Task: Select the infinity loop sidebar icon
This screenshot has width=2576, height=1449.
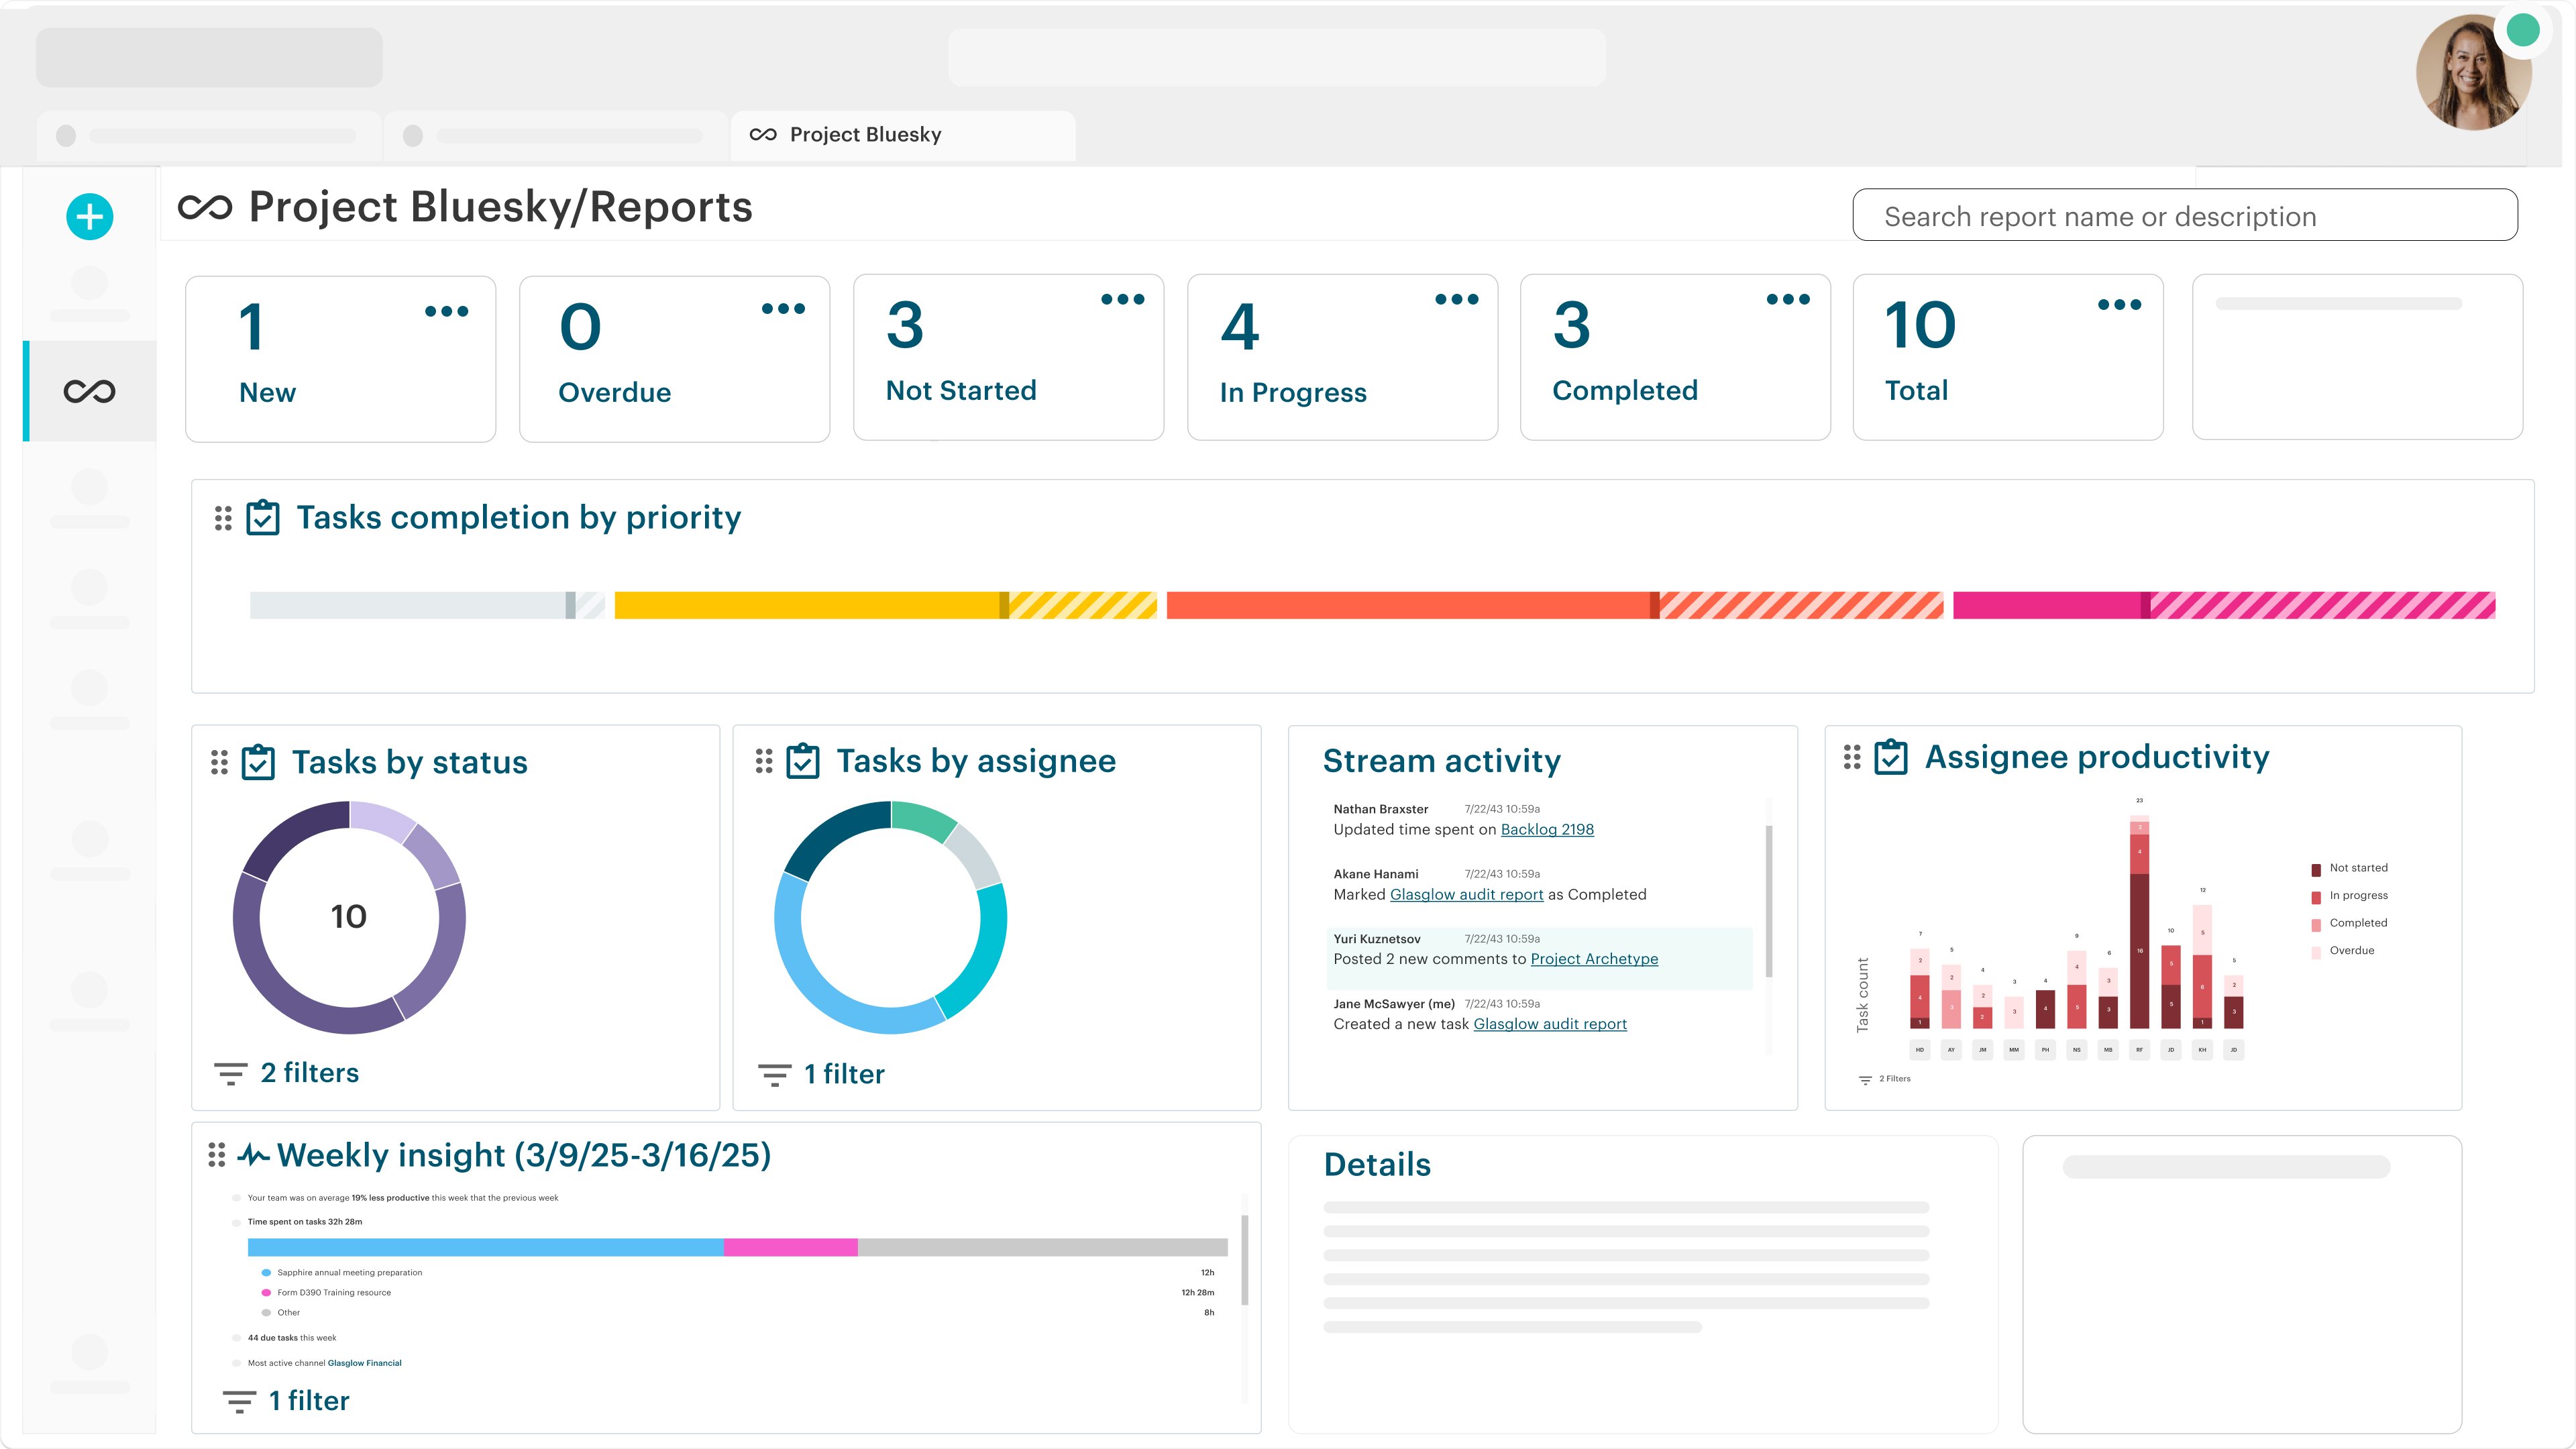Action: click(89, 391)
